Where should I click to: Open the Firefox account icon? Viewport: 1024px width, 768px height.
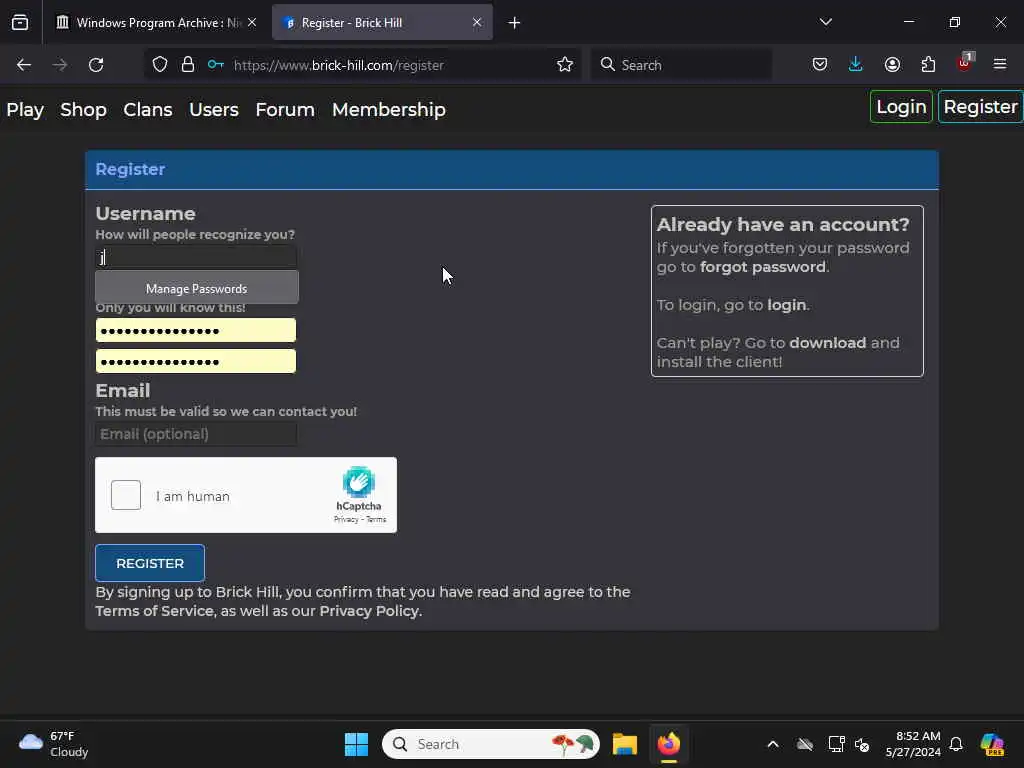(892, 65)
